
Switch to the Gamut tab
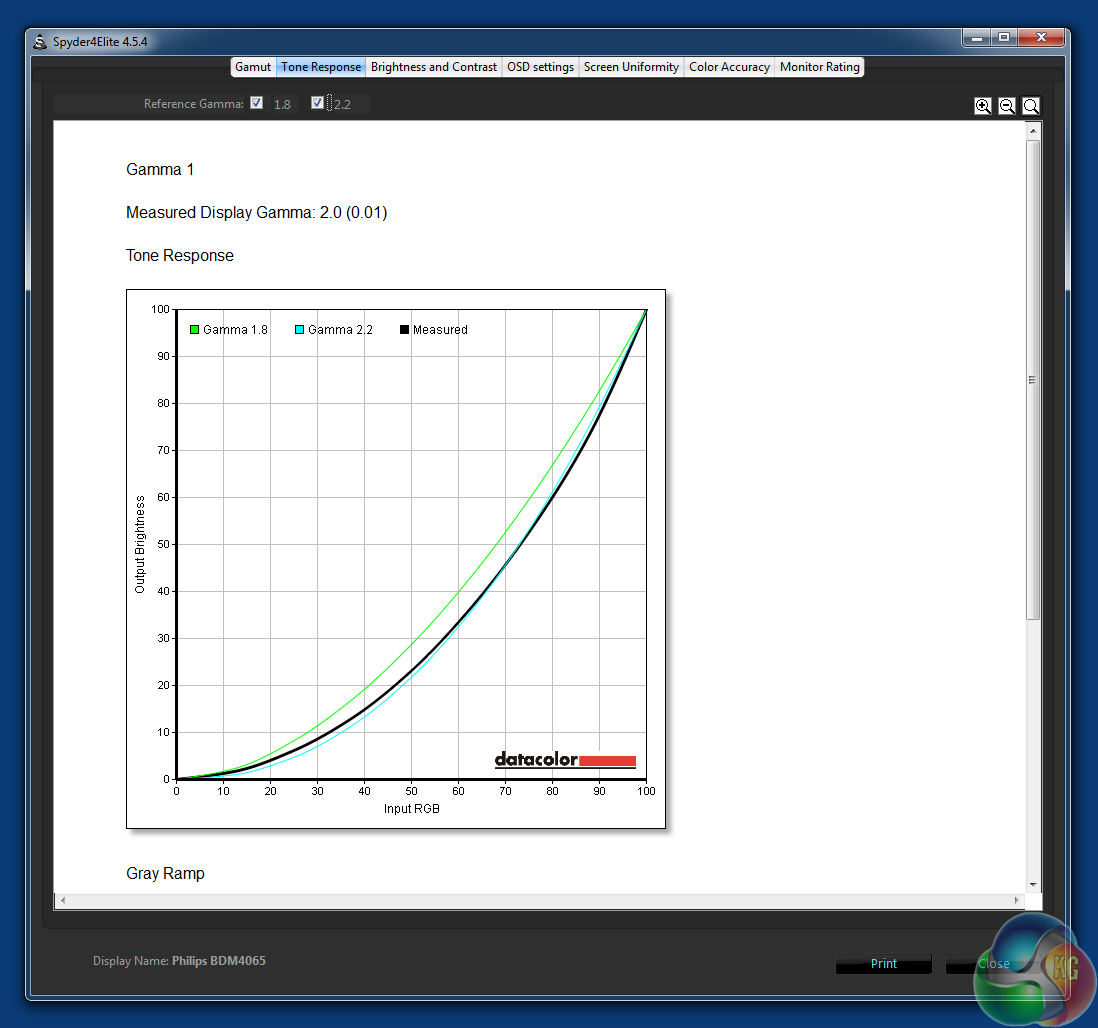coord(253,67)
